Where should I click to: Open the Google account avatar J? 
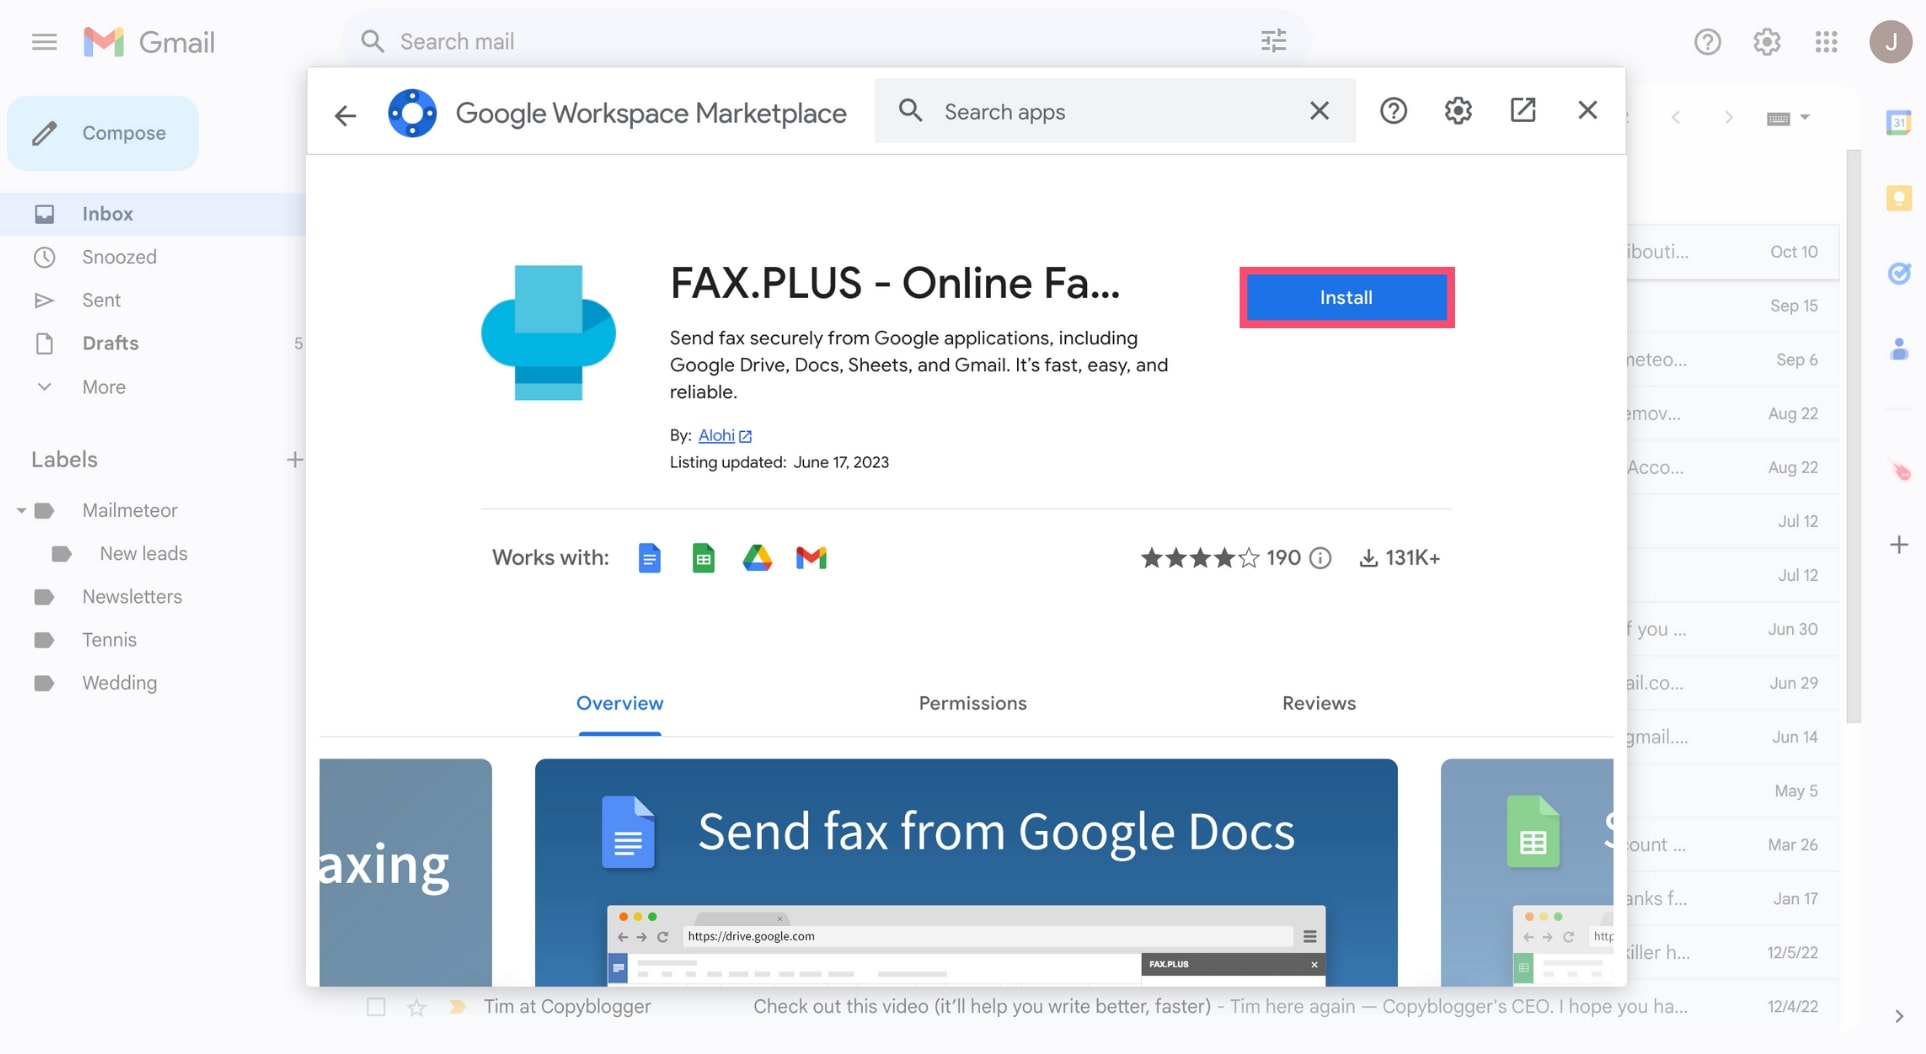coord(1890,42)
